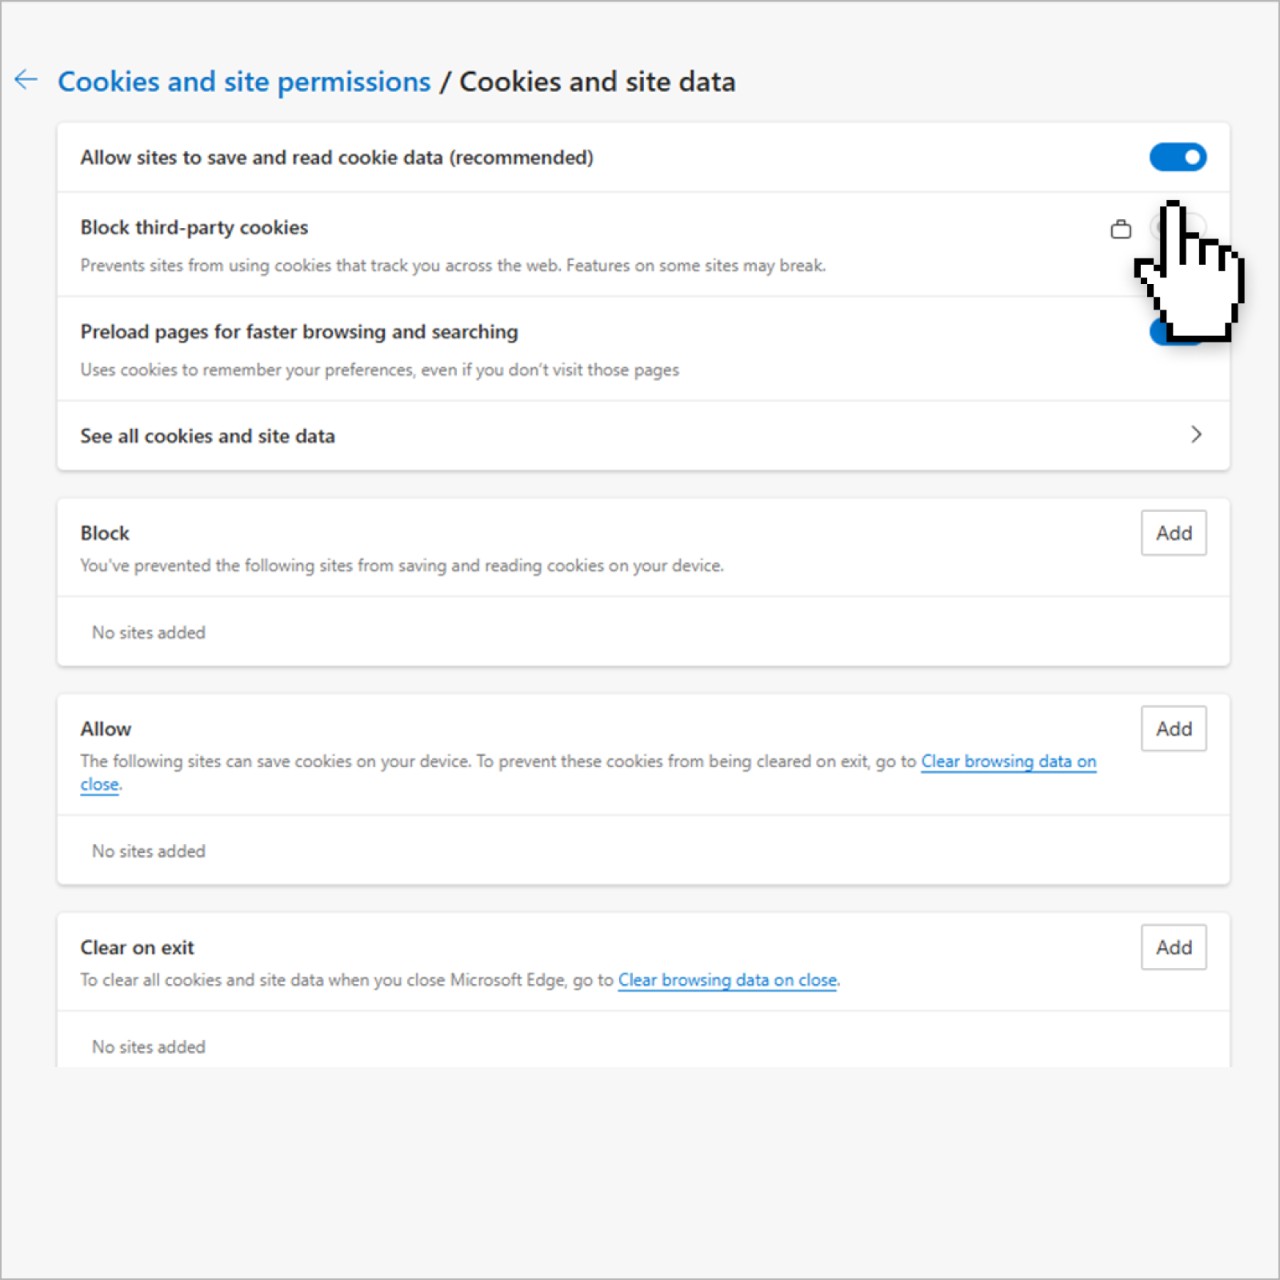The image size is (1280, 1280).
Task: Click the Block section heading
Action: pos(105,533)
